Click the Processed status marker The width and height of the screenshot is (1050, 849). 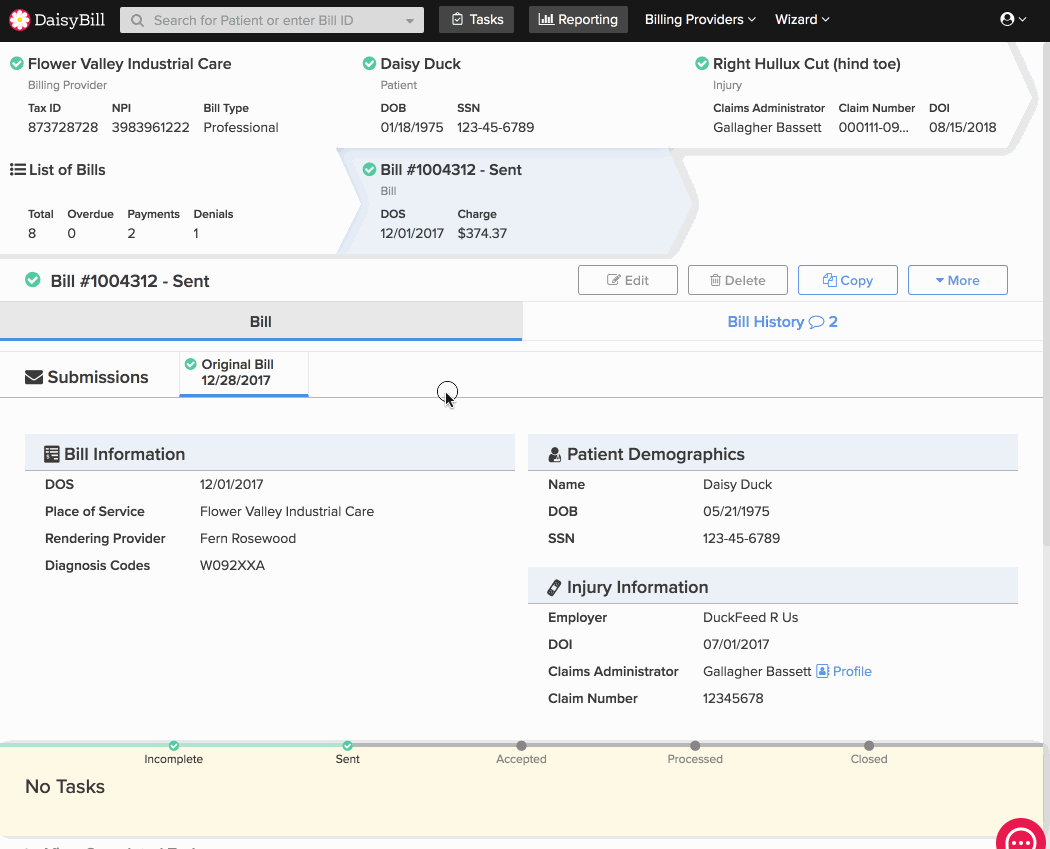pos(695,745)
